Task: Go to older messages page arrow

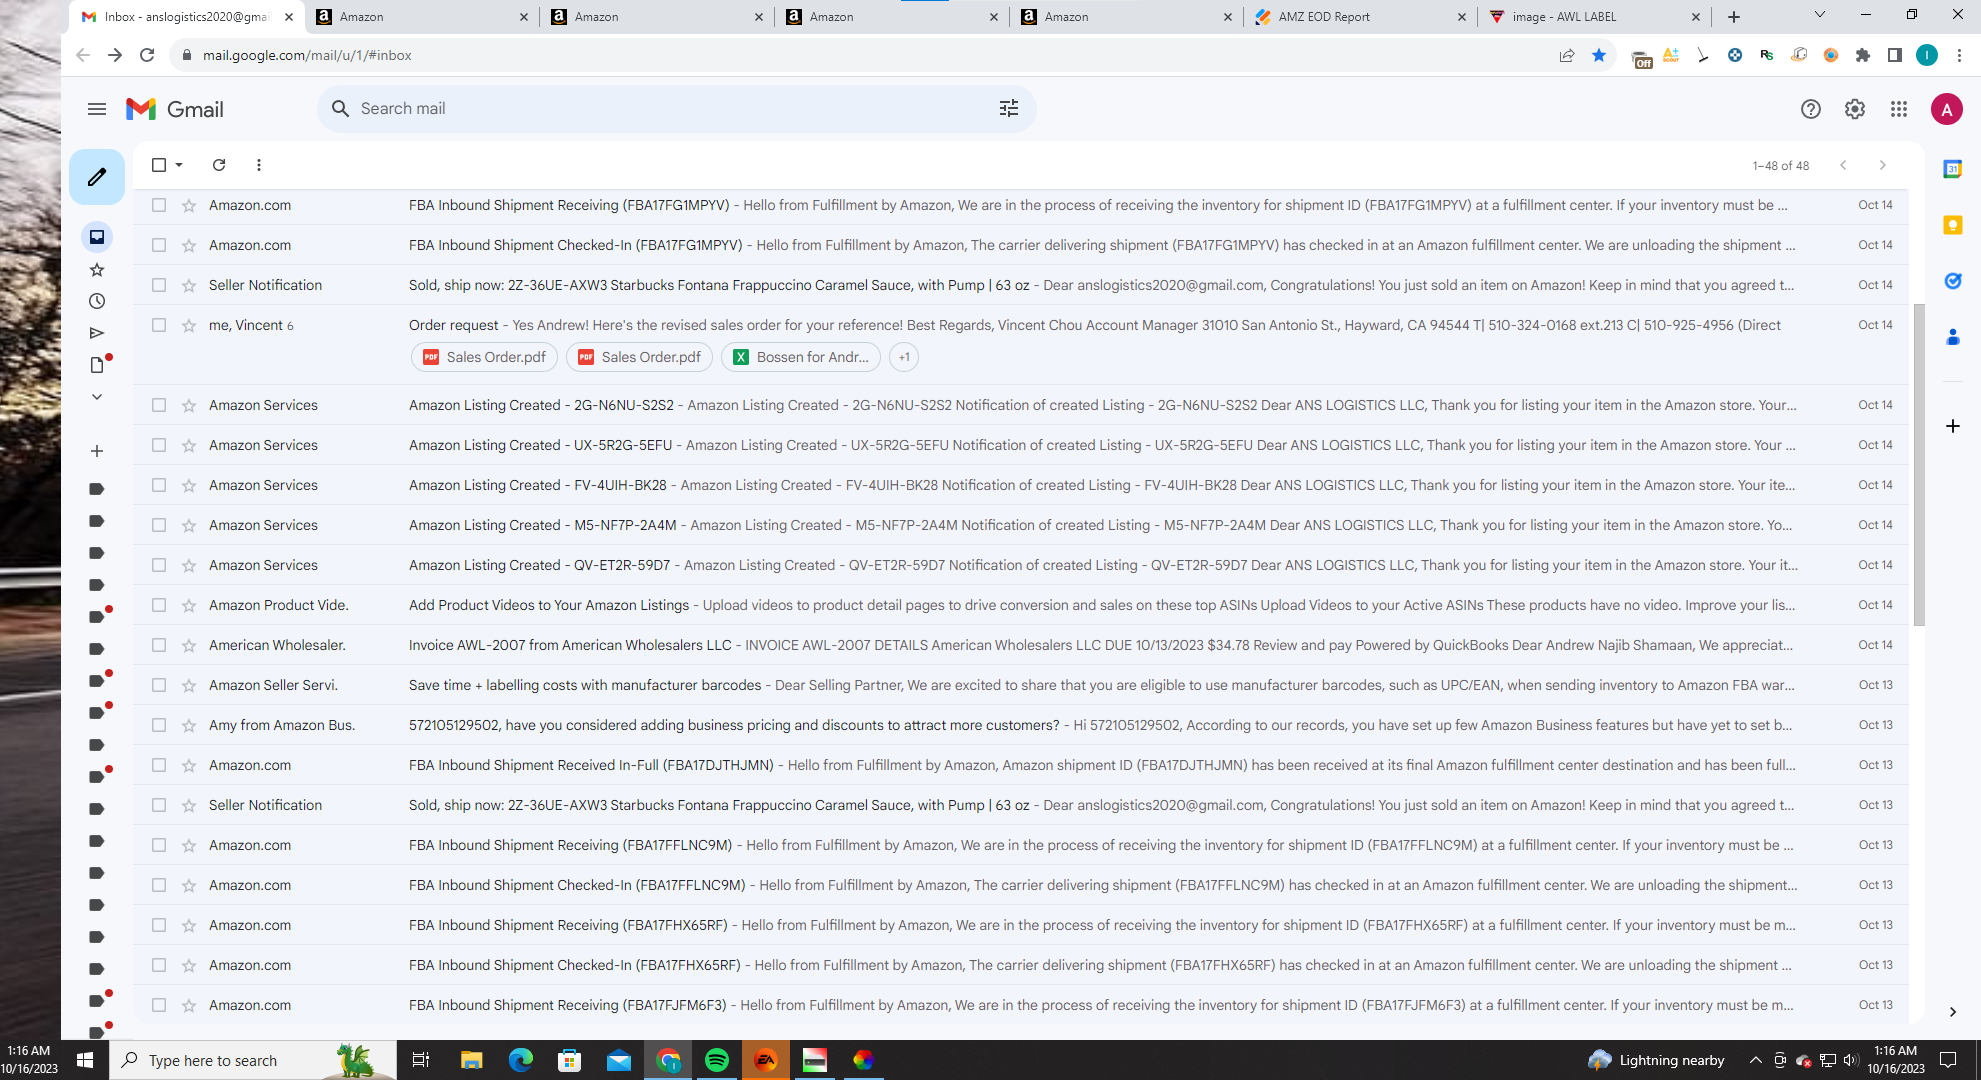Action: tap(1883, 165)
